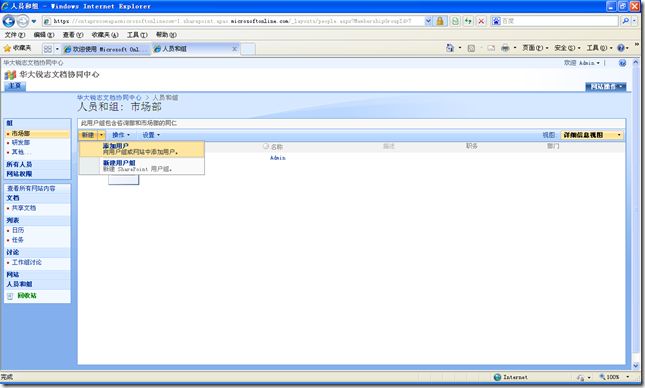The height and width of the screenshot is (388, 645).
Task: Click the Print icon in command bar
Action: click(x=505, y=48)
